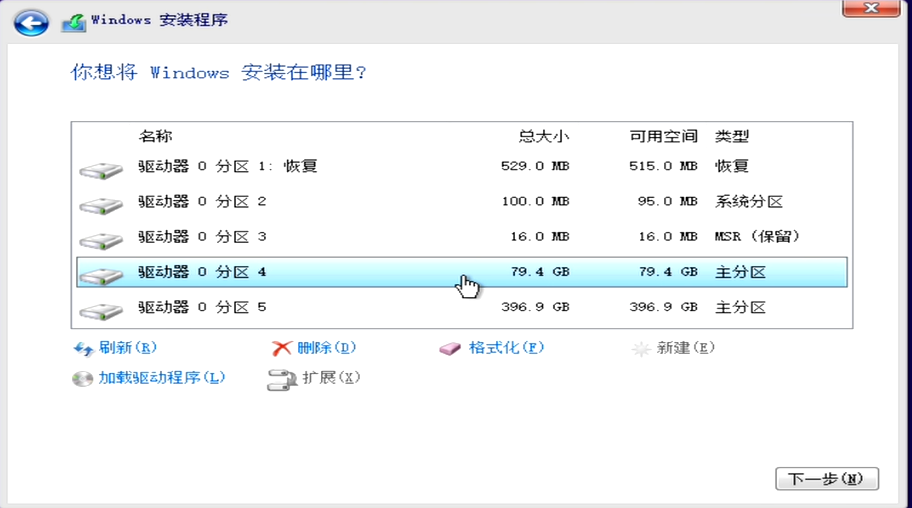Close the Windows Setup window

click(x=871, y=8)
